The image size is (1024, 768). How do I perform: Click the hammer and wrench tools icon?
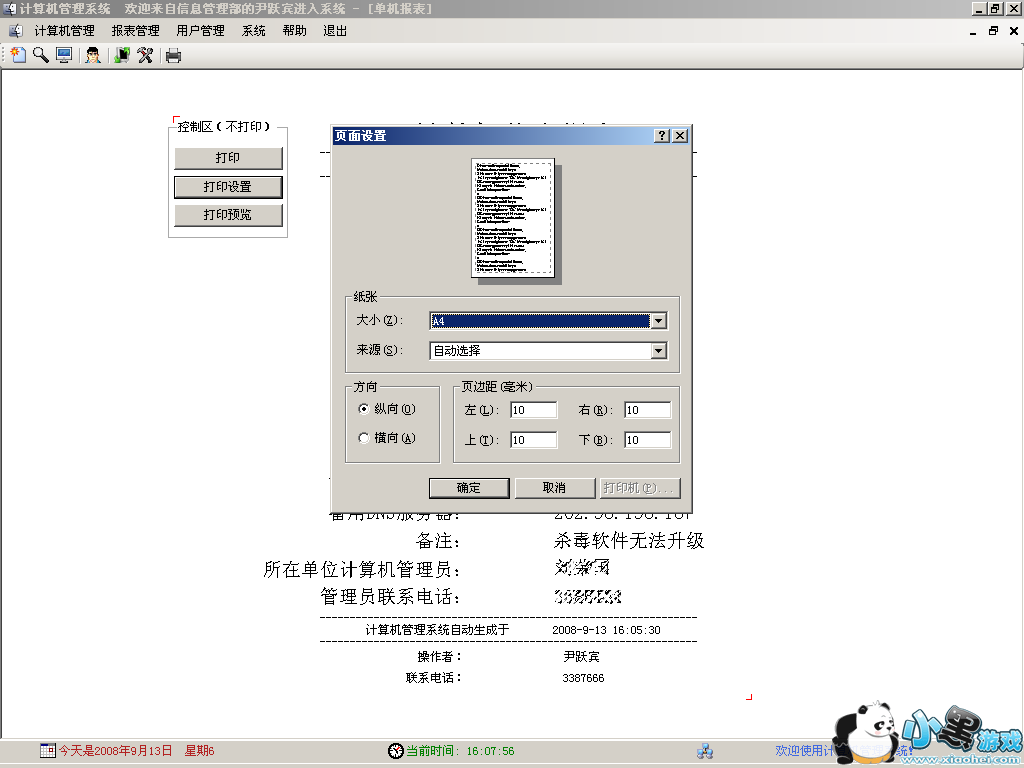pyautogui.click(x=145, y=56)
